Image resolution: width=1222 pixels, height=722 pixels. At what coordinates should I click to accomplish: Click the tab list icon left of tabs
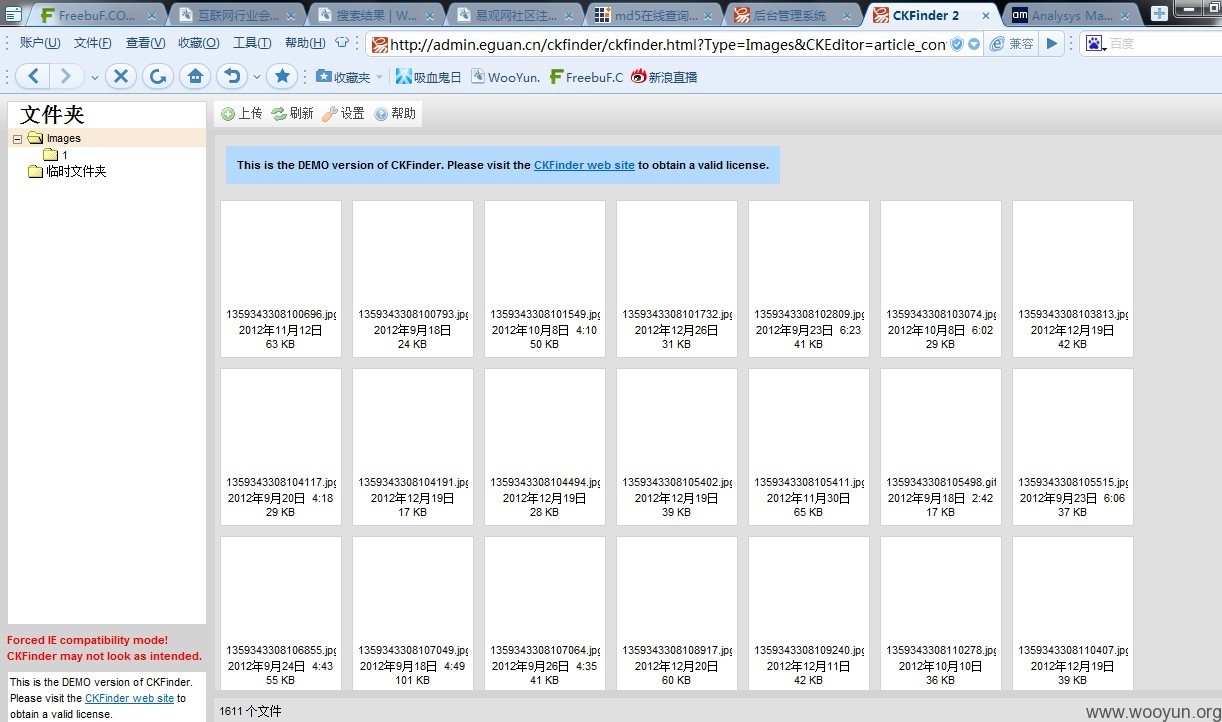pos(13,14)
